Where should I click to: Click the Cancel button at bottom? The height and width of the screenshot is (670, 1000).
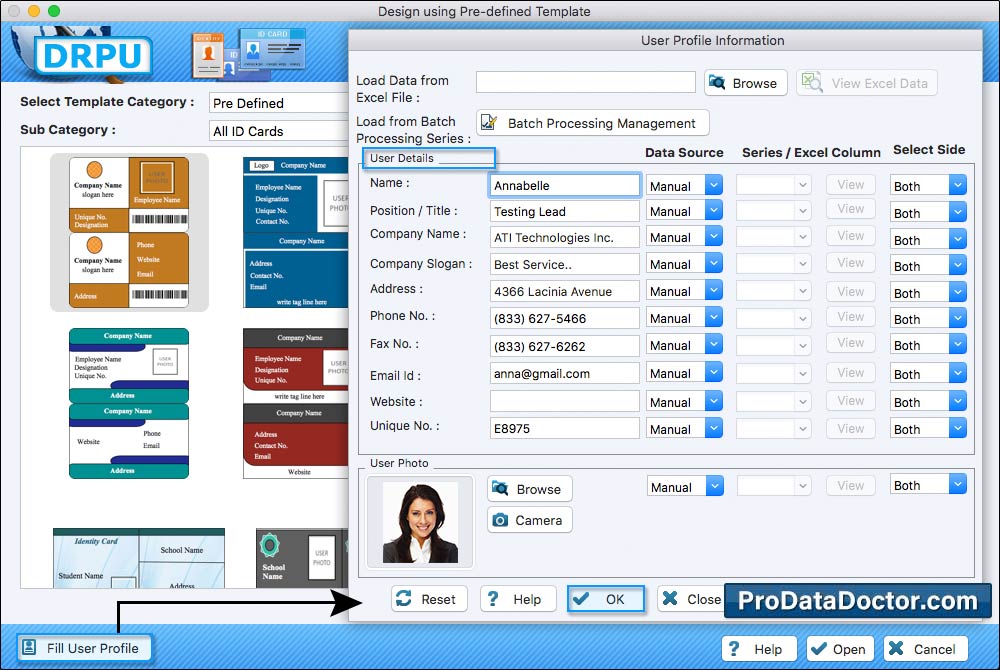point(925,649)
